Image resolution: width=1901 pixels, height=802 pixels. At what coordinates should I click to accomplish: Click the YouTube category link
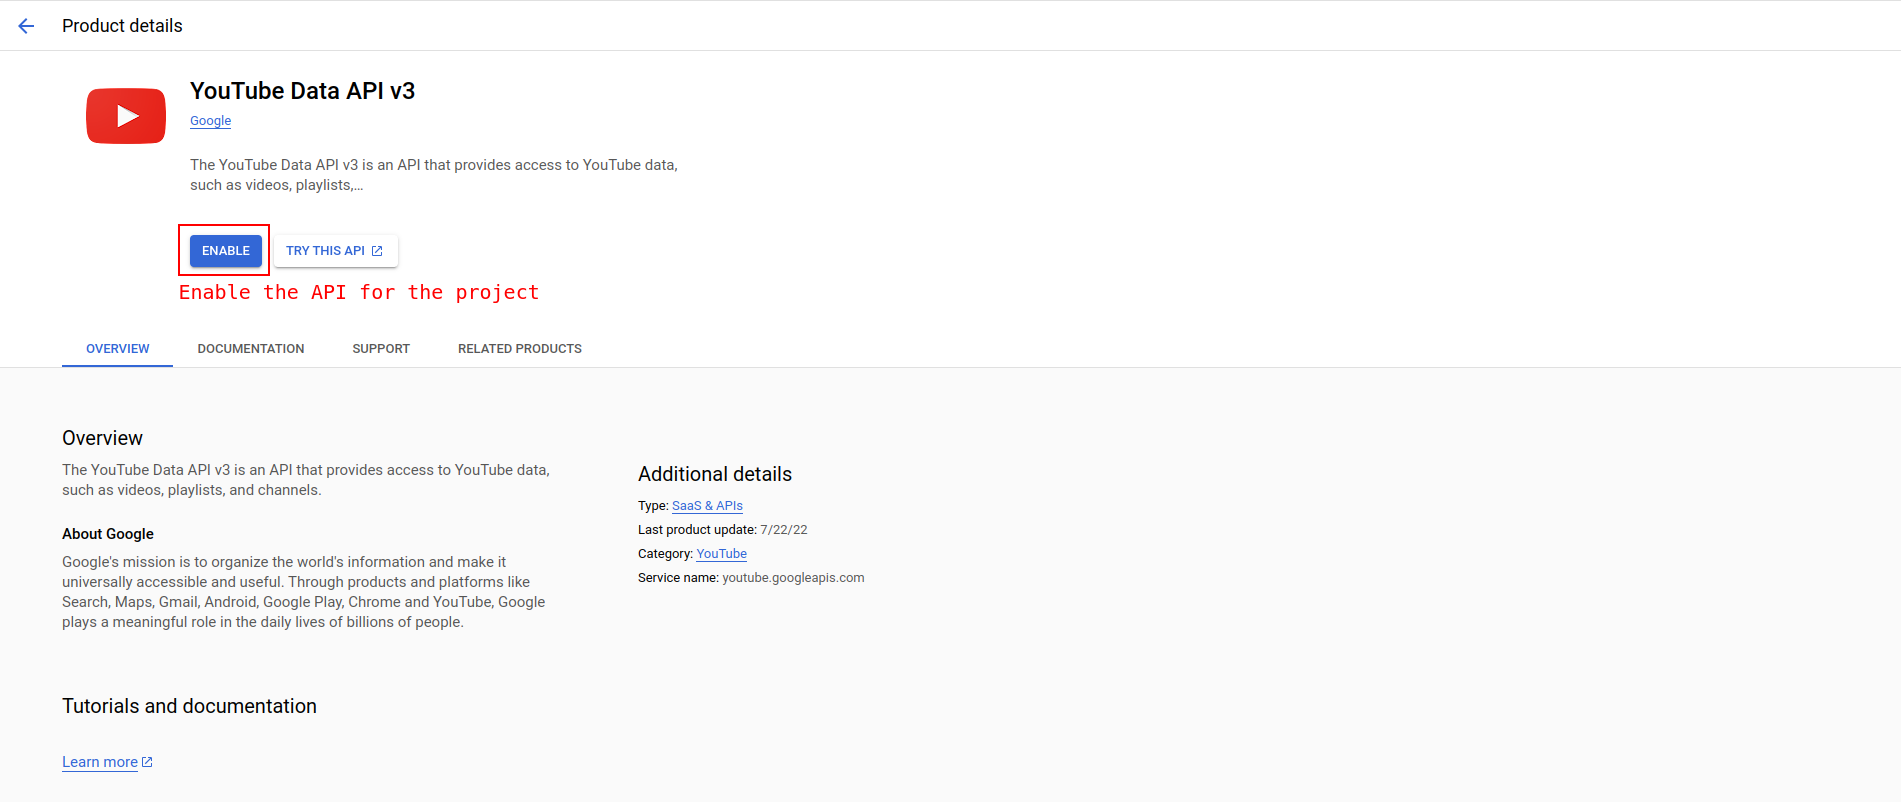tap(721, 554)
